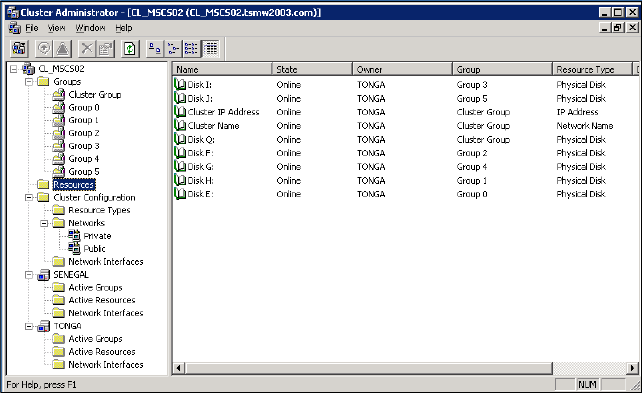This screenshot has height=393, width=642.
Task: Collapse the CL_MSCS02 root node
Action: tap(14, 69)
